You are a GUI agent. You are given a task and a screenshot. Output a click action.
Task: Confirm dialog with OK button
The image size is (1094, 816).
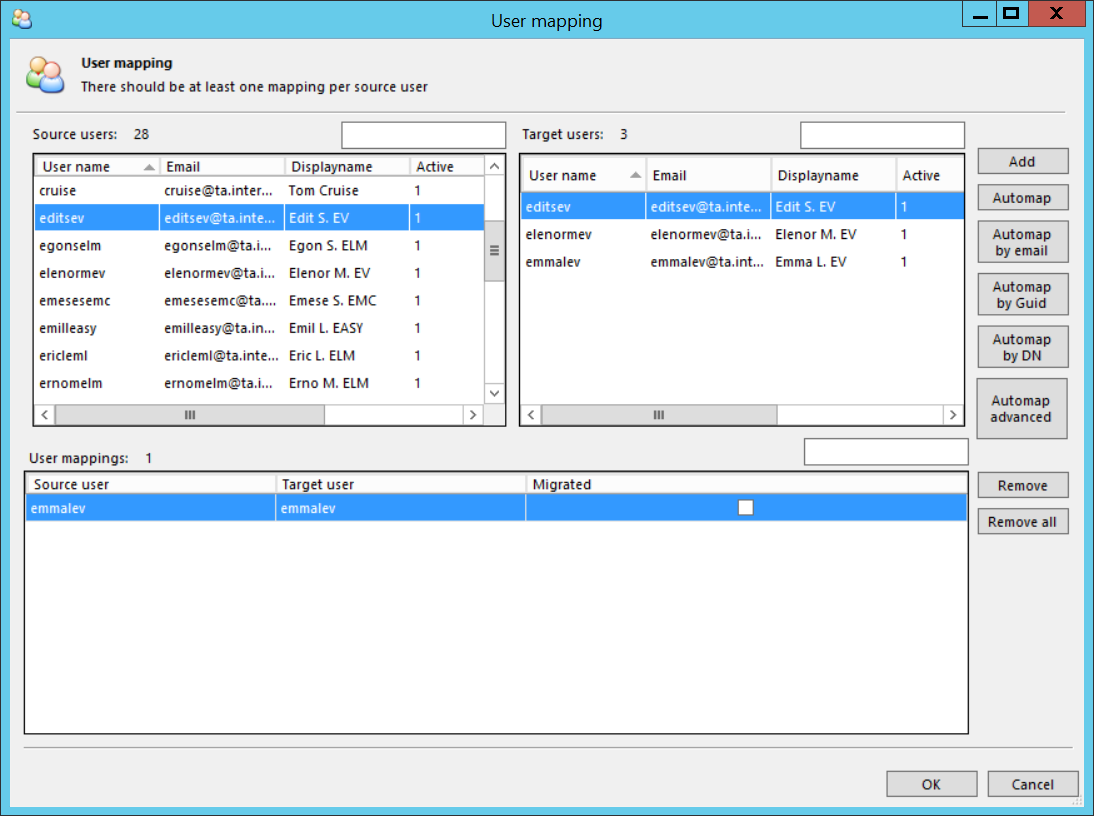[x=931, y=784]
